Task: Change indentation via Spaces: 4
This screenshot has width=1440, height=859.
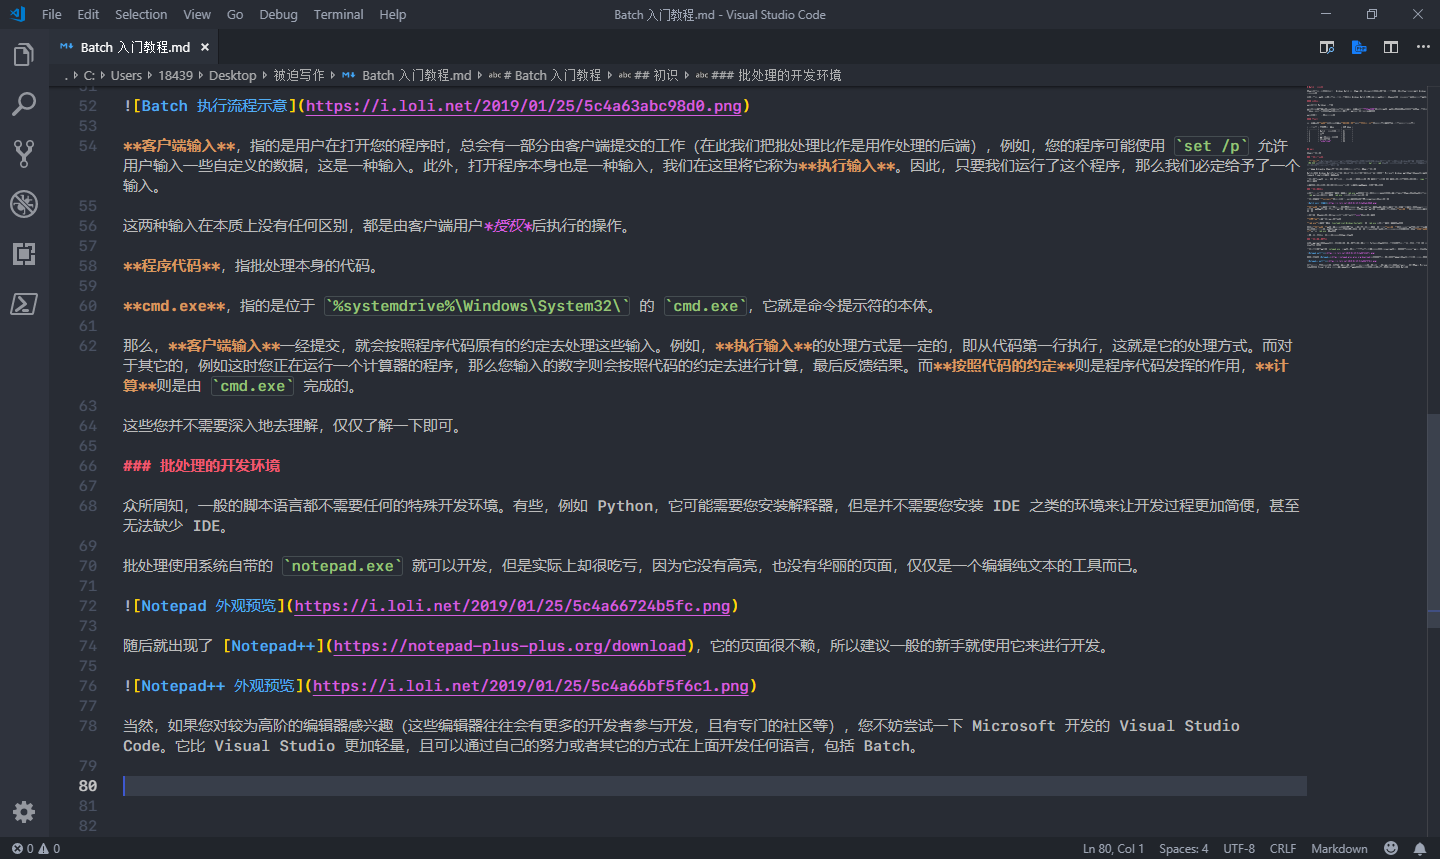Action: click(x=1183, y=848)
